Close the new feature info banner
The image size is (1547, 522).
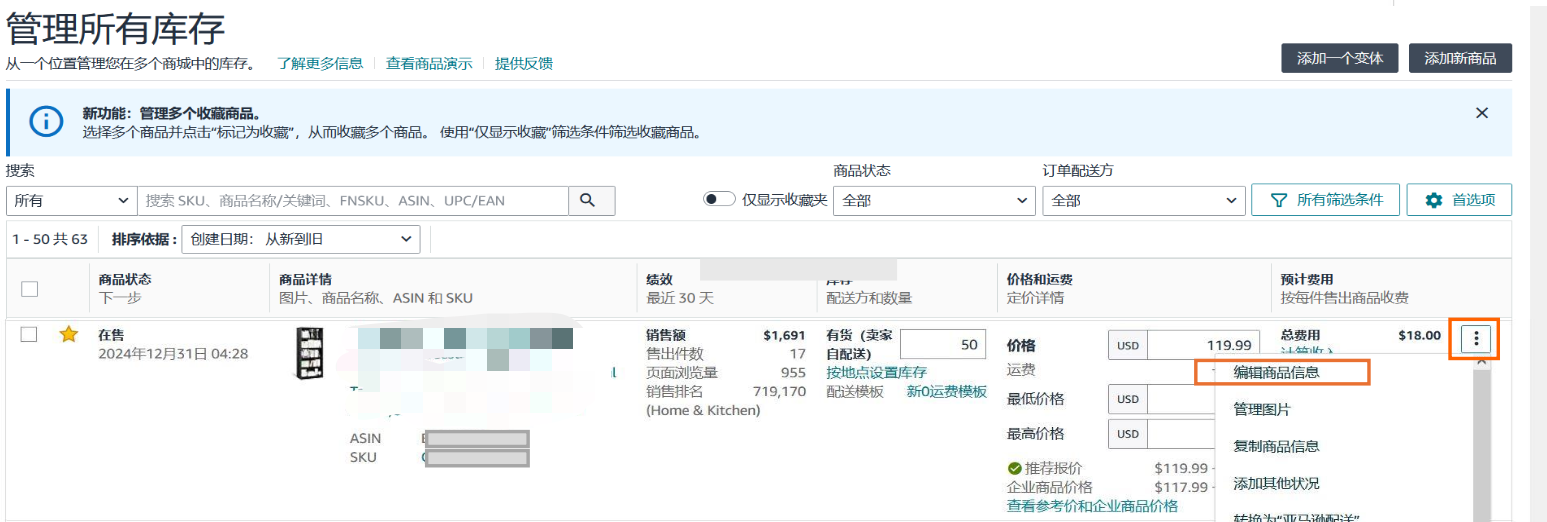pos(1482,113)
